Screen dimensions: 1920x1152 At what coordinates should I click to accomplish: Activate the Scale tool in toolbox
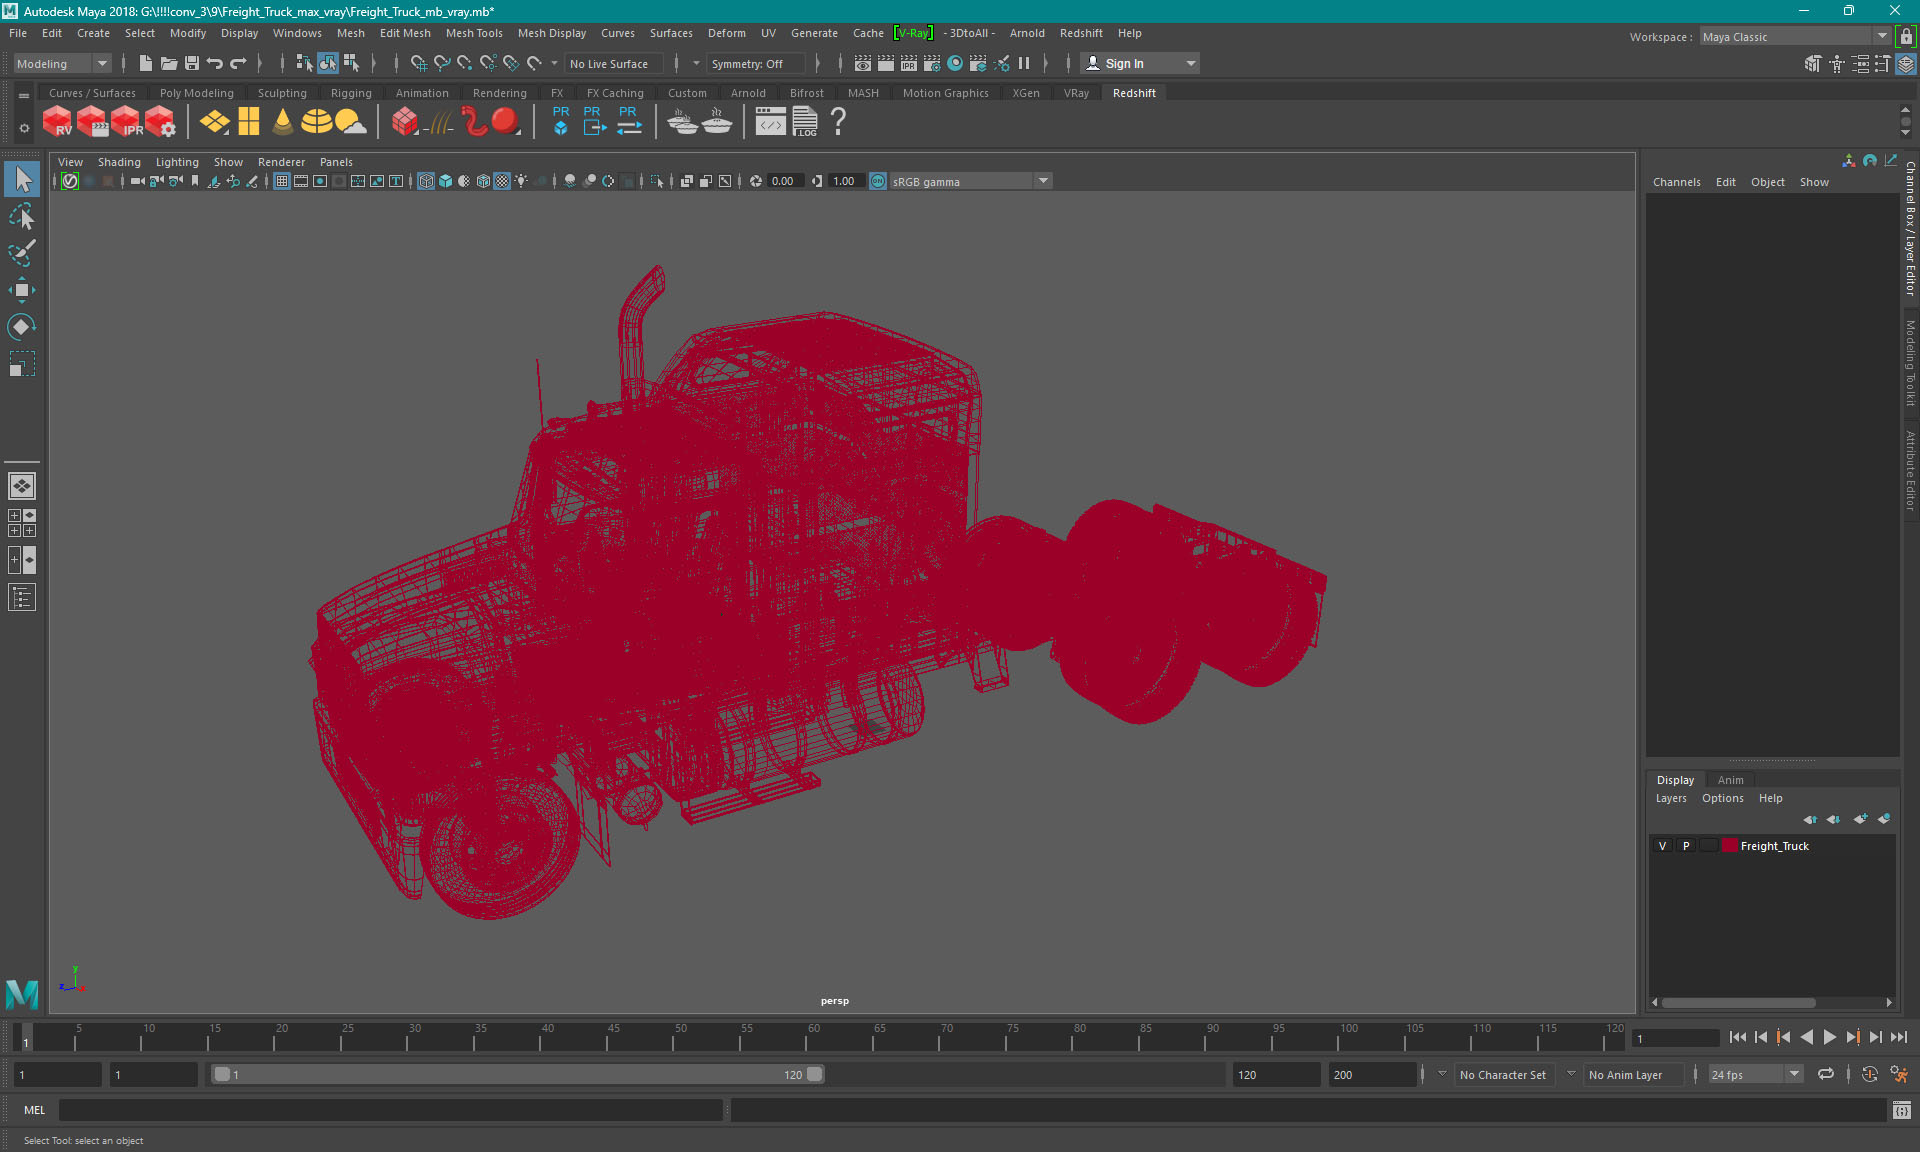tap(22, 364)
